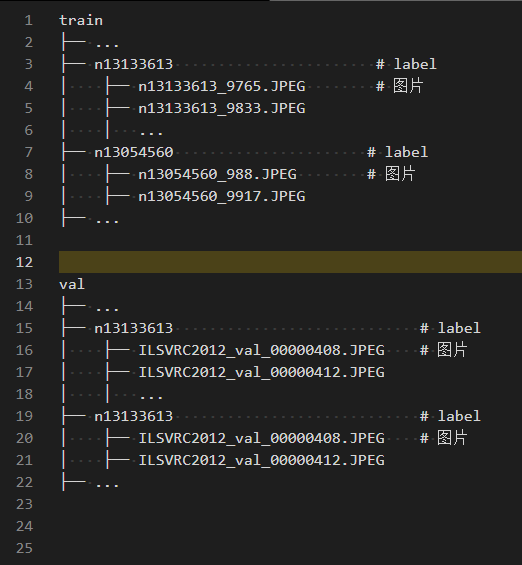Place the cursor on highlighted line 12
Screen dimensions: 522x565
290,262
